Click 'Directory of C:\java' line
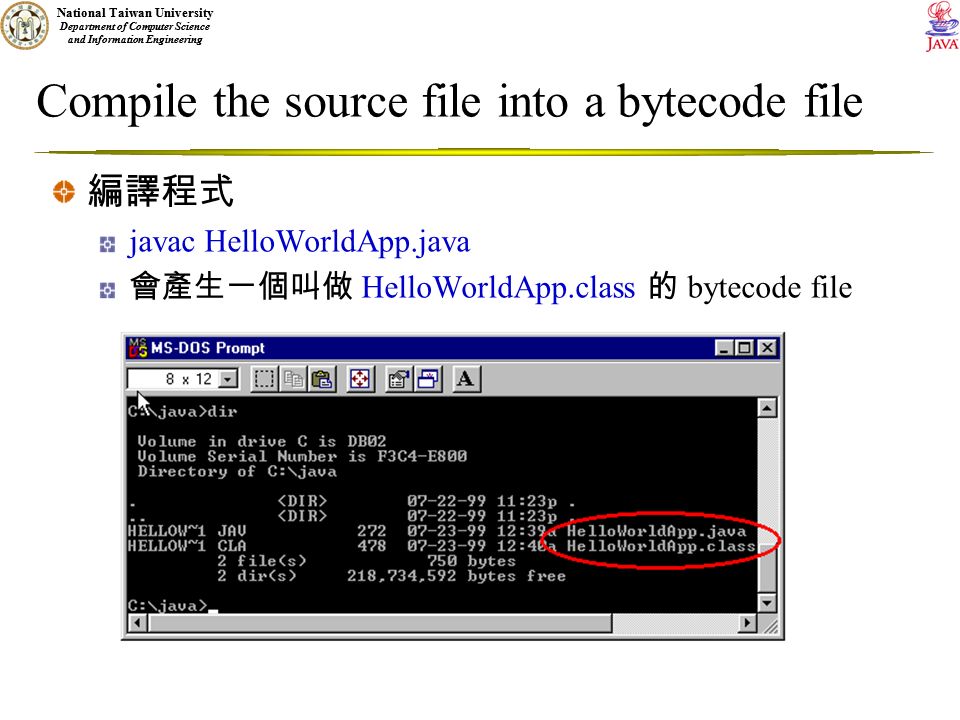This screenshot has width=960, height=720. click(237, 471)
